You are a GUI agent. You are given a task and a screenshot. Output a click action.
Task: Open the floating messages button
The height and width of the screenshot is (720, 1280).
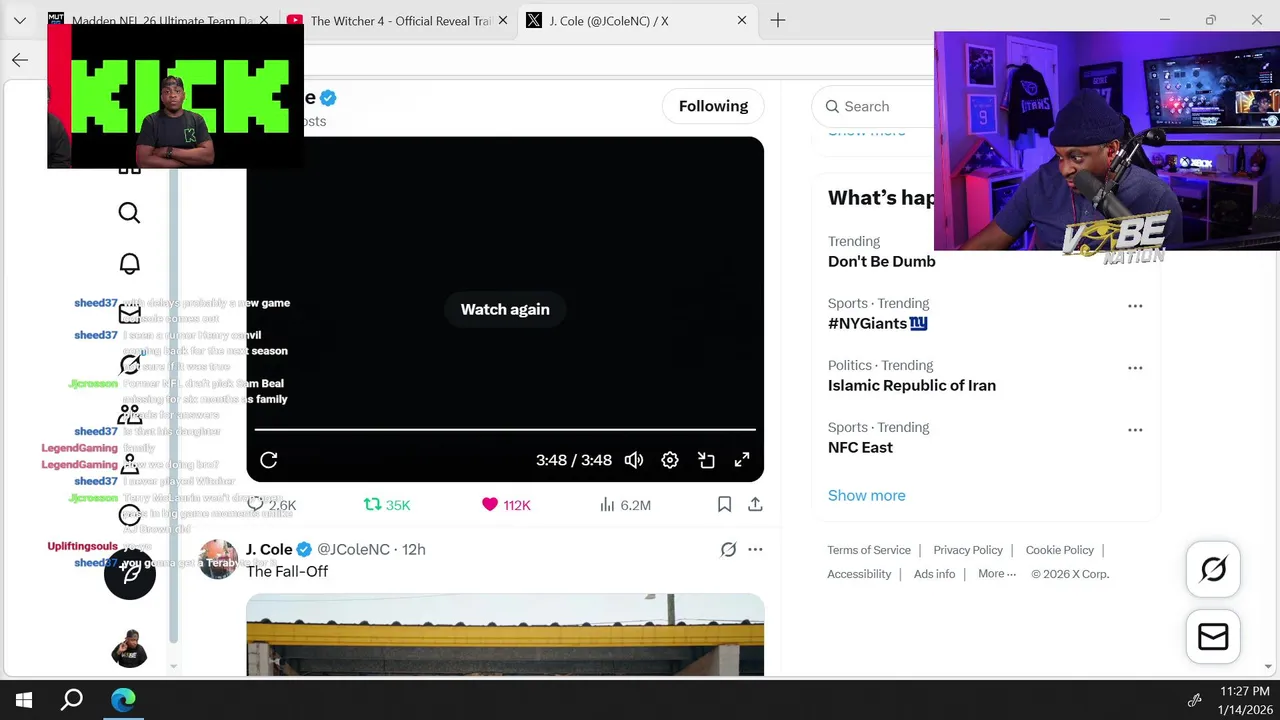(1213, 637)
